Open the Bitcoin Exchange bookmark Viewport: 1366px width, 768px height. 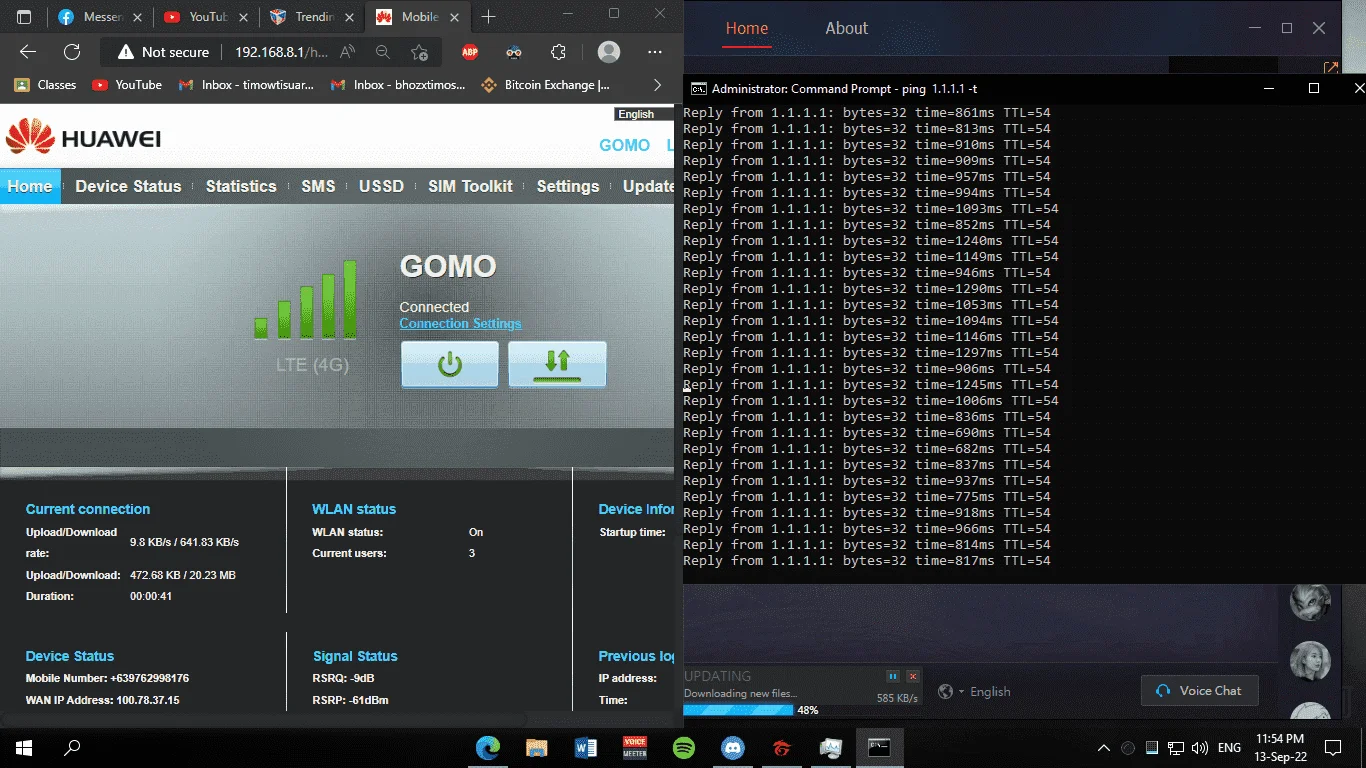(x=546, y=85)
